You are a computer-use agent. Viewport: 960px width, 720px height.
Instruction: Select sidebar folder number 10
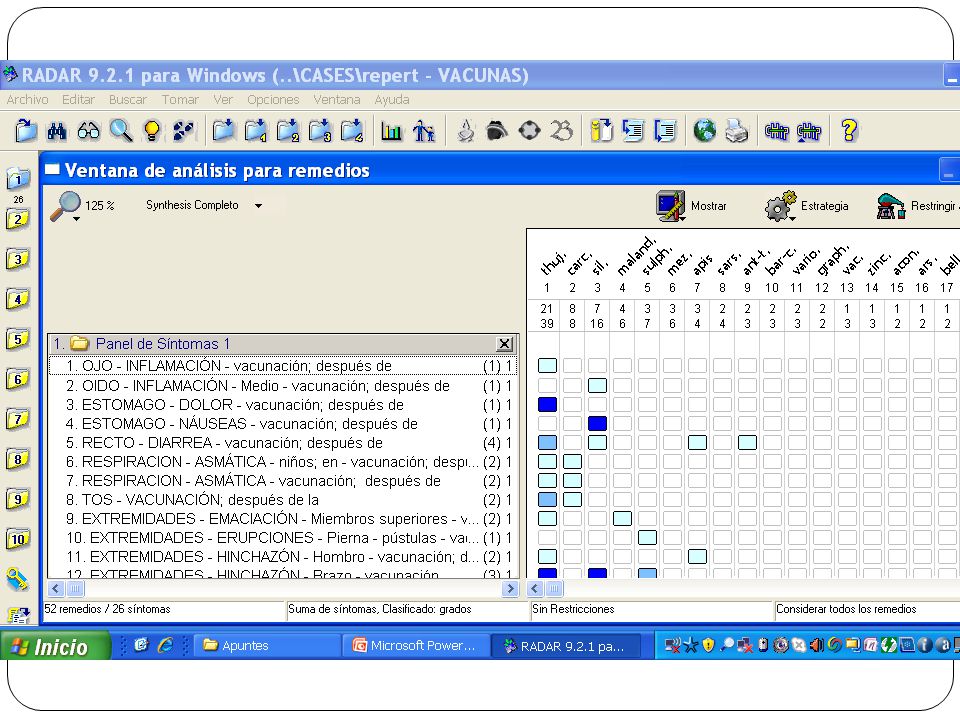[18, 539]
